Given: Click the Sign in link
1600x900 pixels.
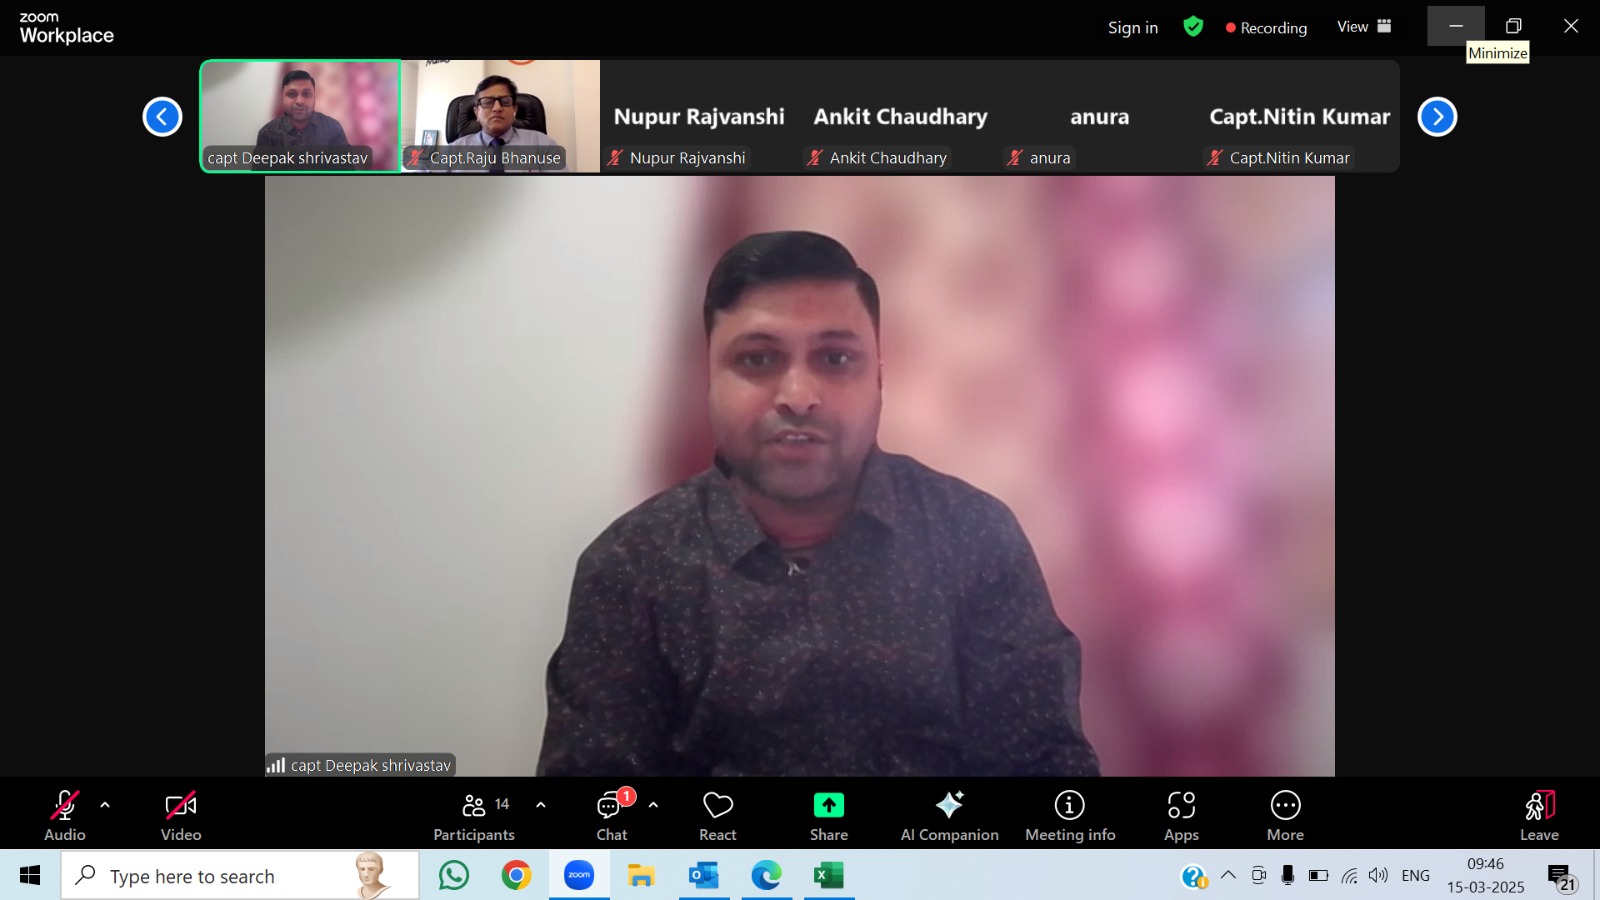Looking at the screenshot, I should (x=1132, y=28).
